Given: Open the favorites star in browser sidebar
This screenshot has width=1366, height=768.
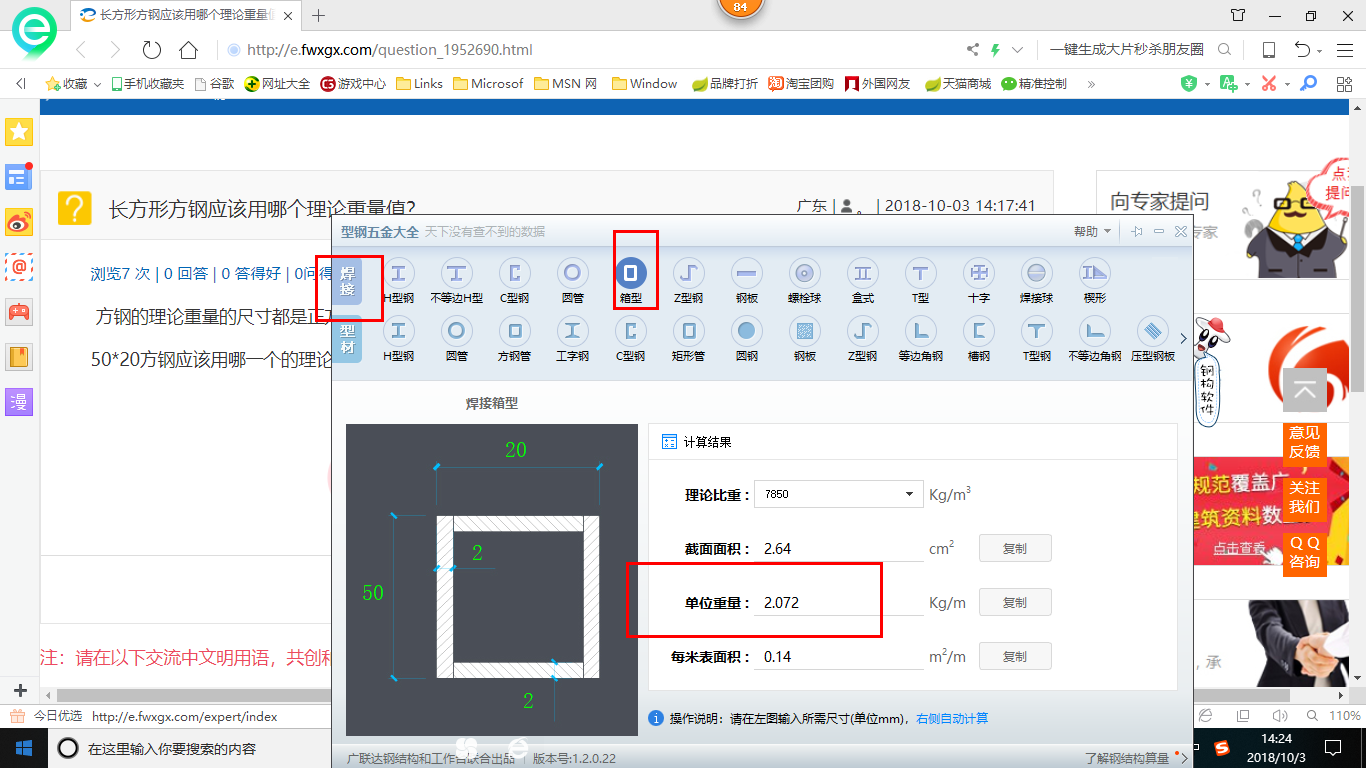Looking at the screenshot, I should click(x=19, y=131).
